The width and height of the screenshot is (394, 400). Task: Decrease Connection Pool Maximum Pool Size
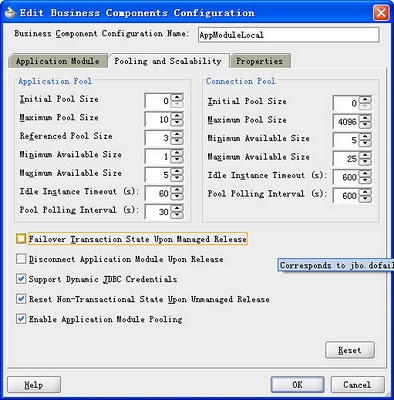[366, 125]
